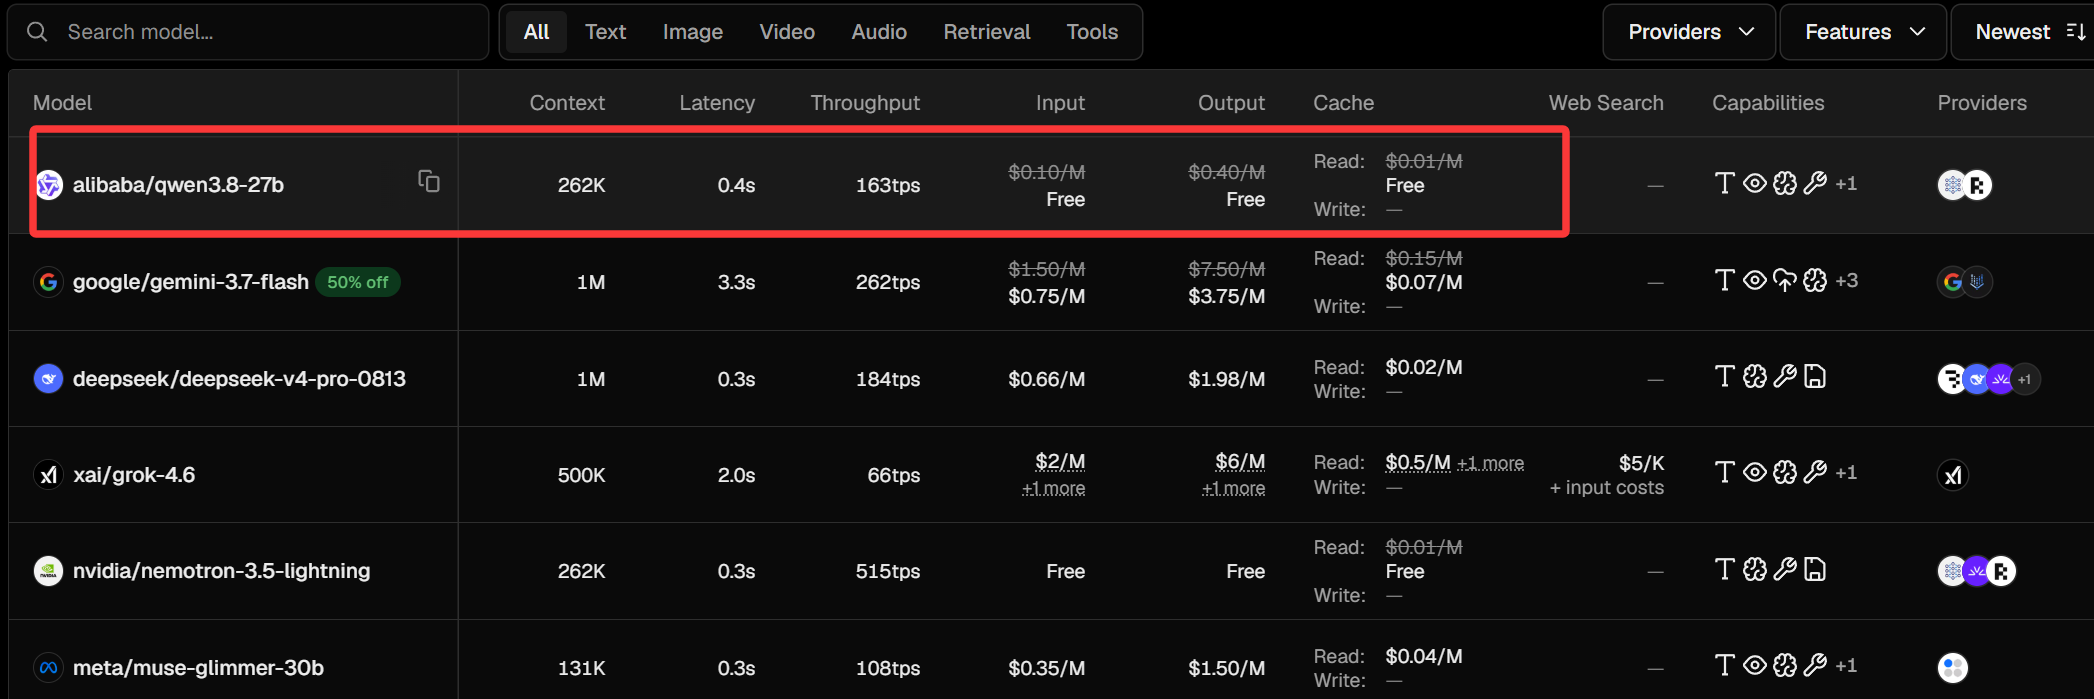2094x699 pixels.
Task: Focus the Search model input field
Action: pyautogui.click(x=248, y=32)
